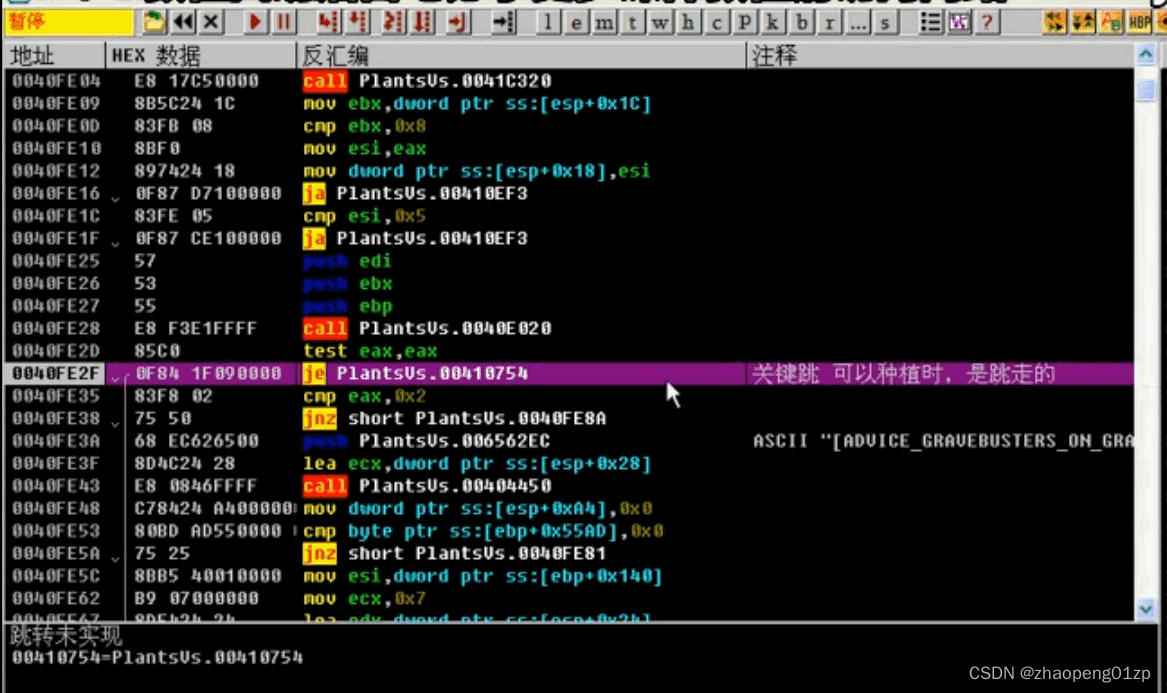Open the Log window with 'l' button

click(x=548, y=22)
